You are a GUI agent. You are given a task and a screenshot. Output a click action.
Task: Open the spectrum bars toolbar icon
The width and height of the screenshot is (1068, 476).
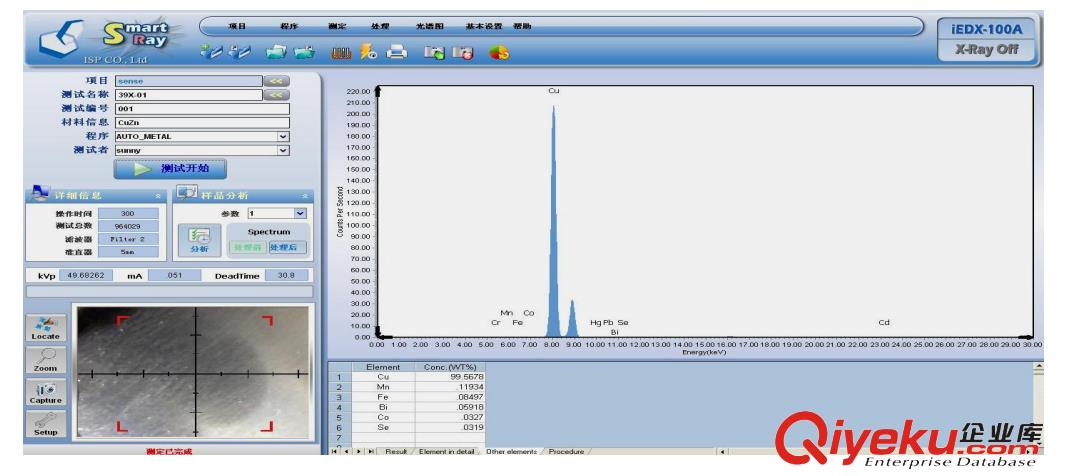[x=341, y=53]
